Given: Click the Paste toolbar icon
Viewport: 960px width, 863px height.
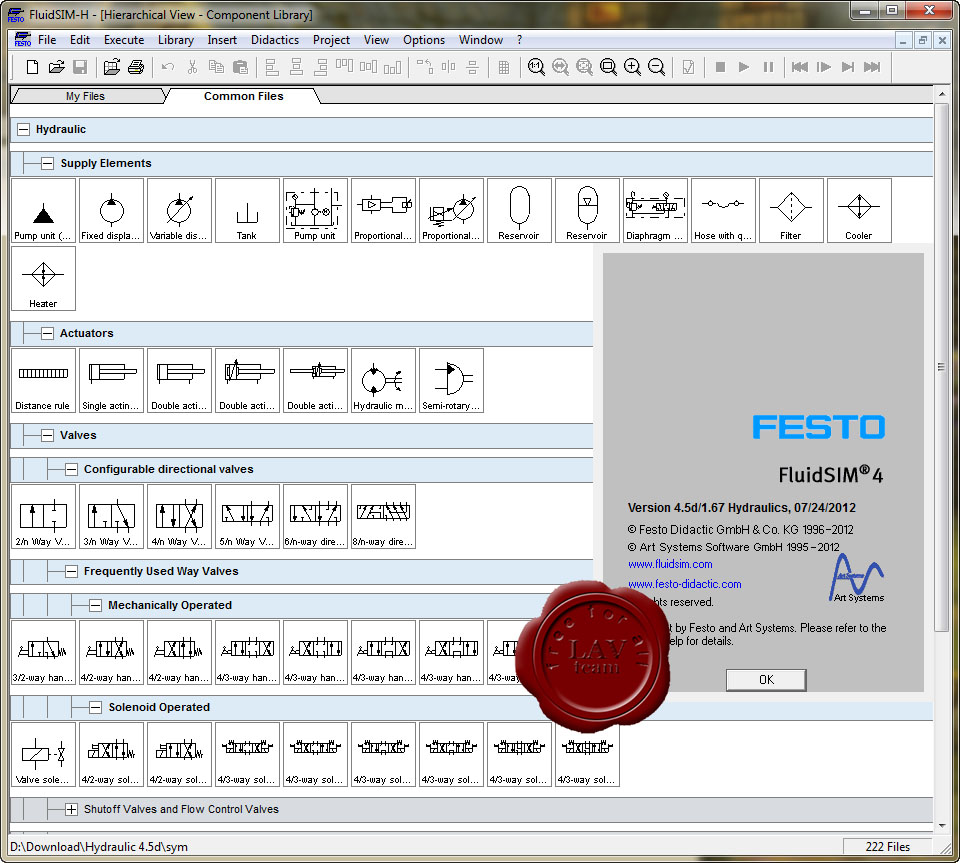Looking at the screenshot, I should [x=241, y=67].
